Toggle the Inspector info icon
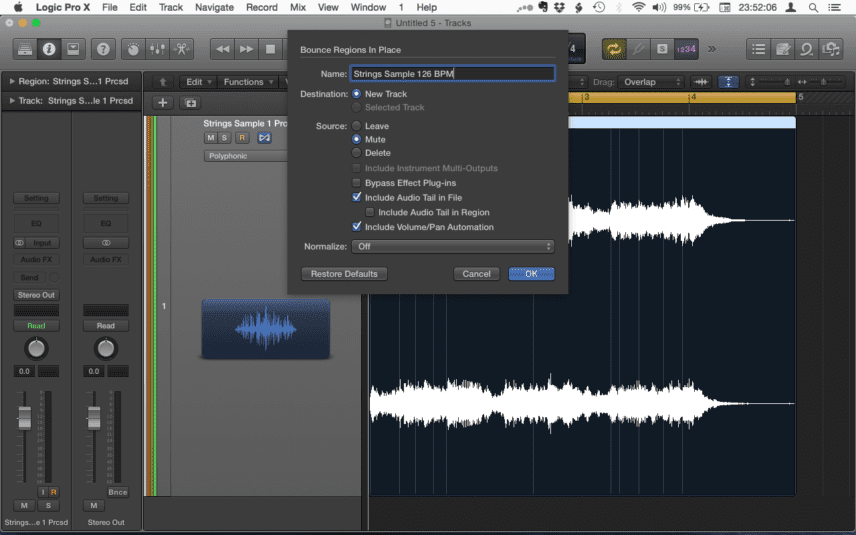This screenshot has height=535, width=856. click(x=49, y=49)
